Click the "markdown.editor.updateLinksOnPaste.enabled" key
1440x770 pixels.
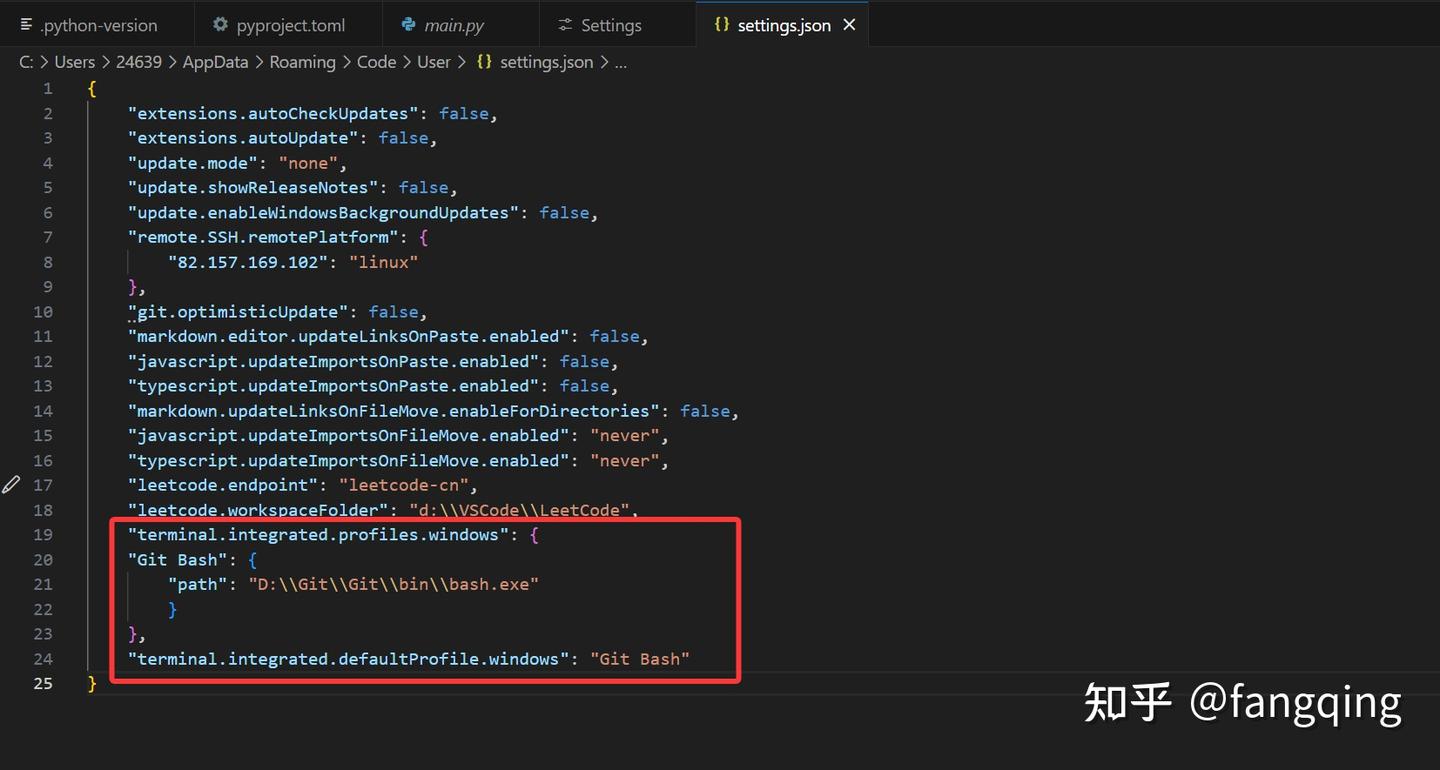click(x=348, y=337)
